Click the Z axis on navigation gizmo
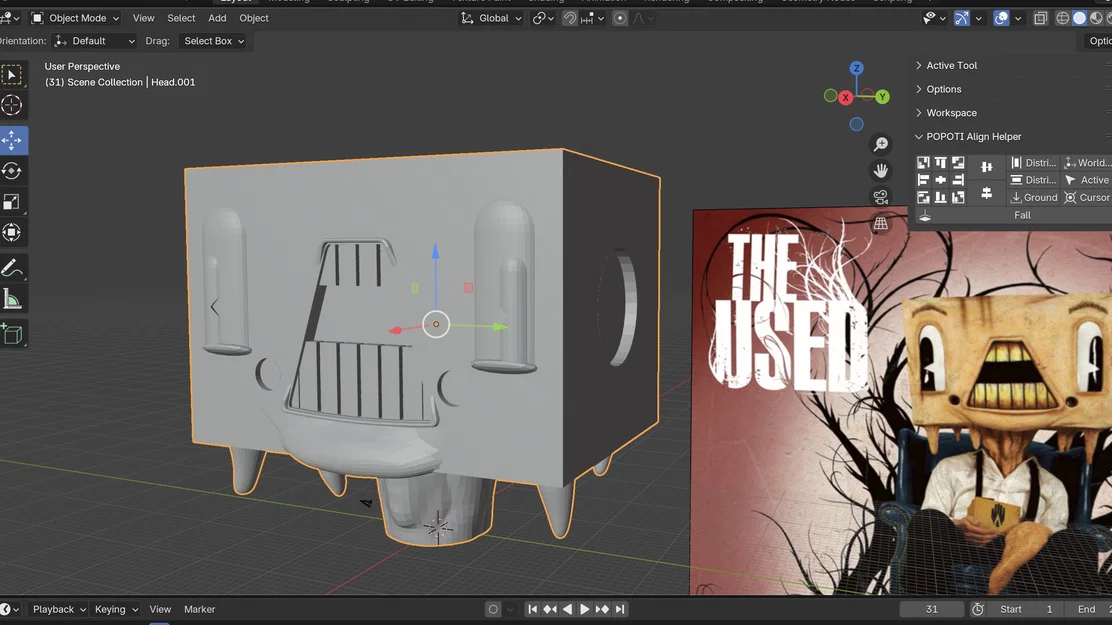This screenshot has height=625, width=1112. [857, 68]
